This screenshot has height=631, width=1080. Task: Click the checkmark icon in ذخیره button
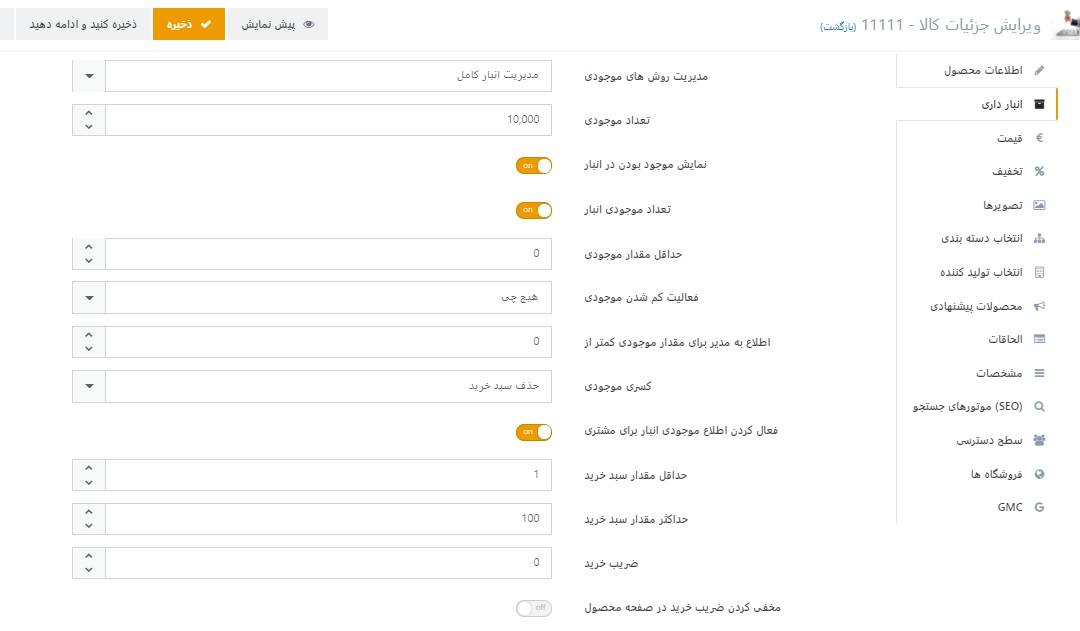point(205,24)
